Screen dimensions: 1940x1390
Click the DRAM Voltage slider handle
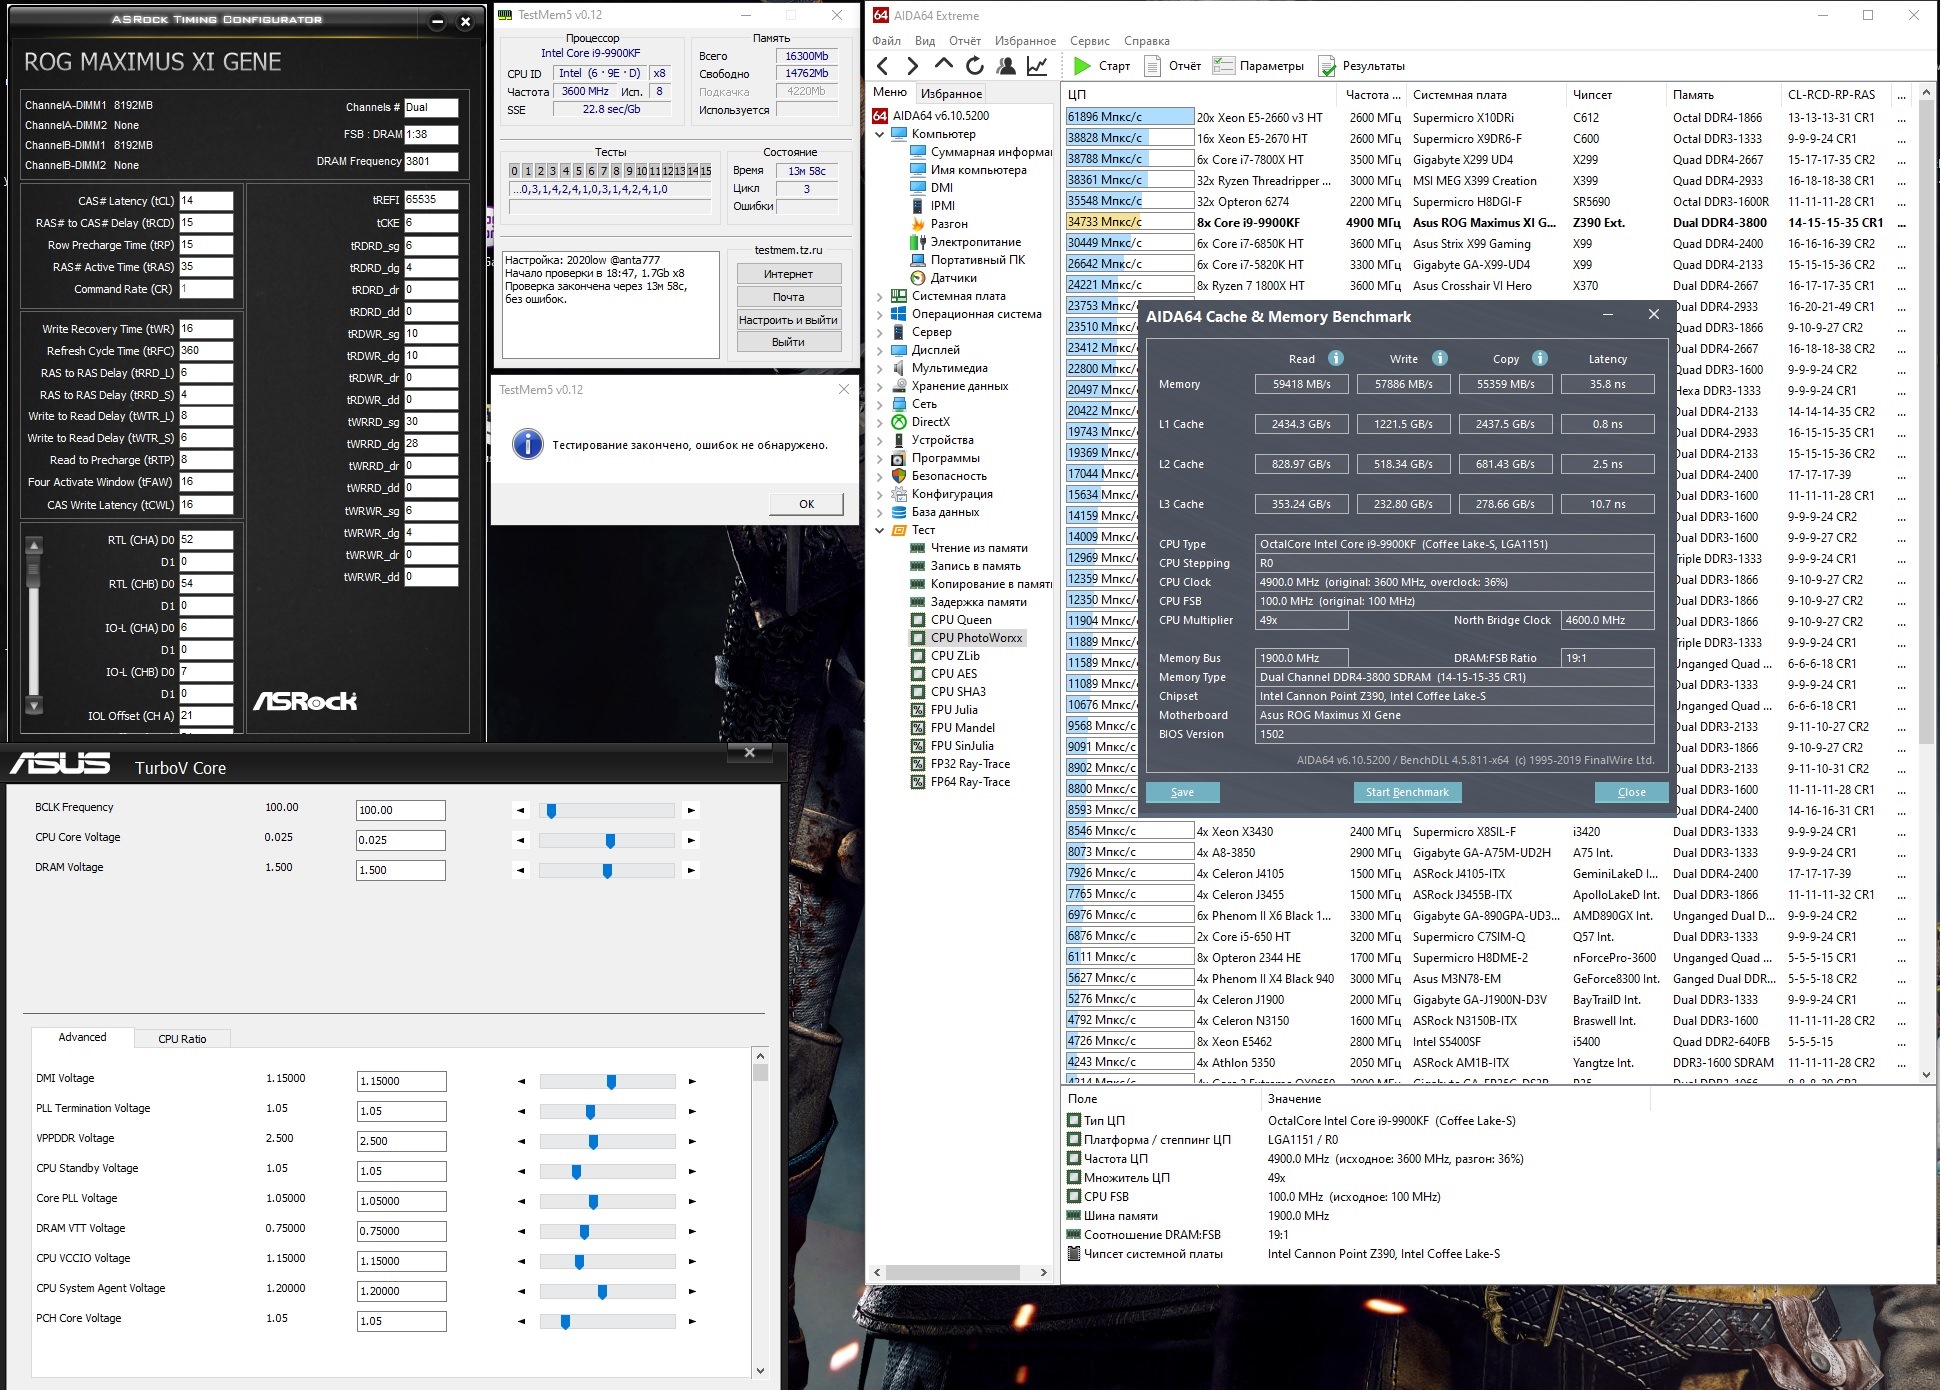tap(607, 871)
